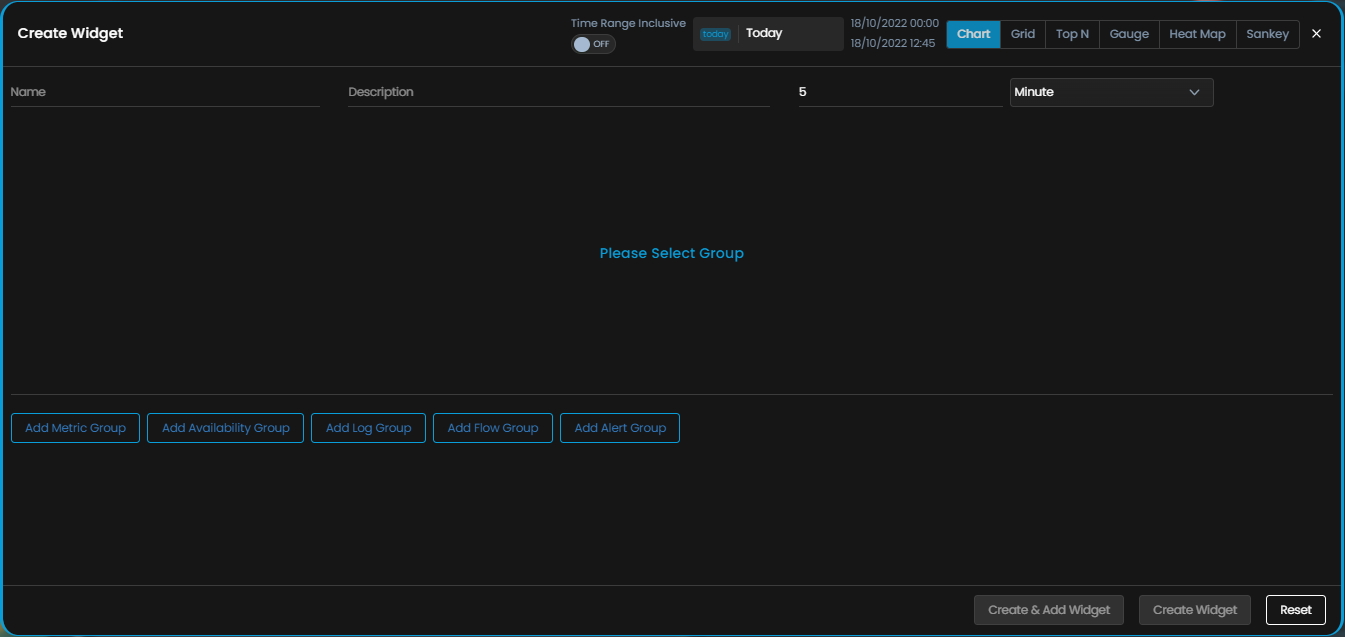Click Add Metric Group button
Screen dimensions: 1345x637
(75, 428)
